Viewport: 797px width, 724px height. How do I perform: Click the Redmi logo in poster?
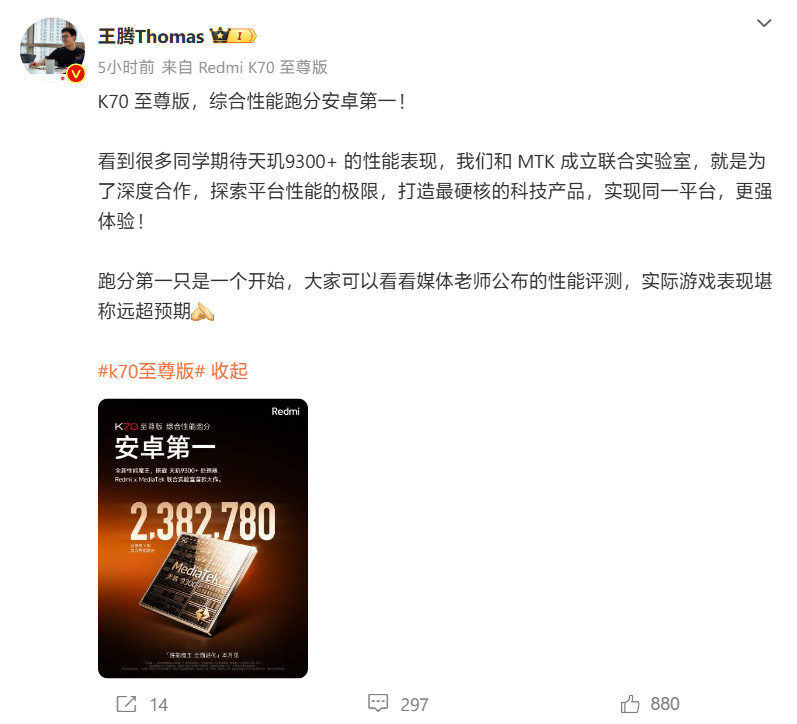coord(285,411)
